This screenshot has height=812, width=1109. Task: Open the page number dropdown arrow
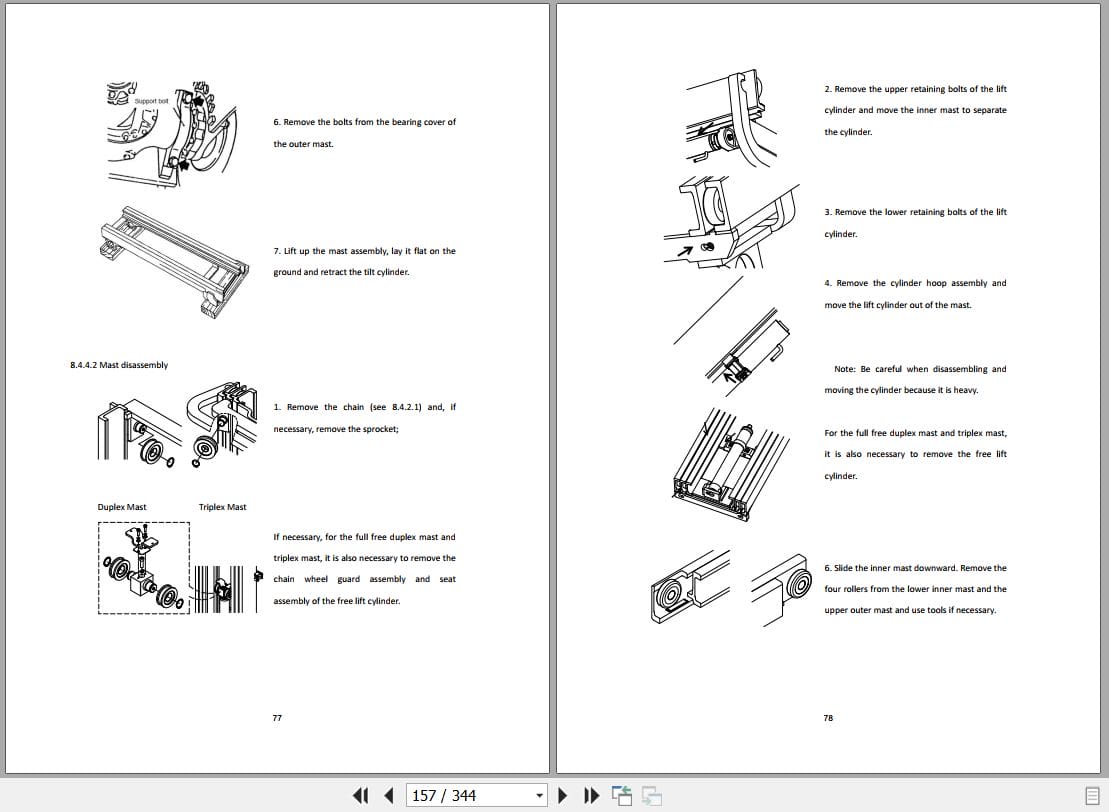click(540, 796)
